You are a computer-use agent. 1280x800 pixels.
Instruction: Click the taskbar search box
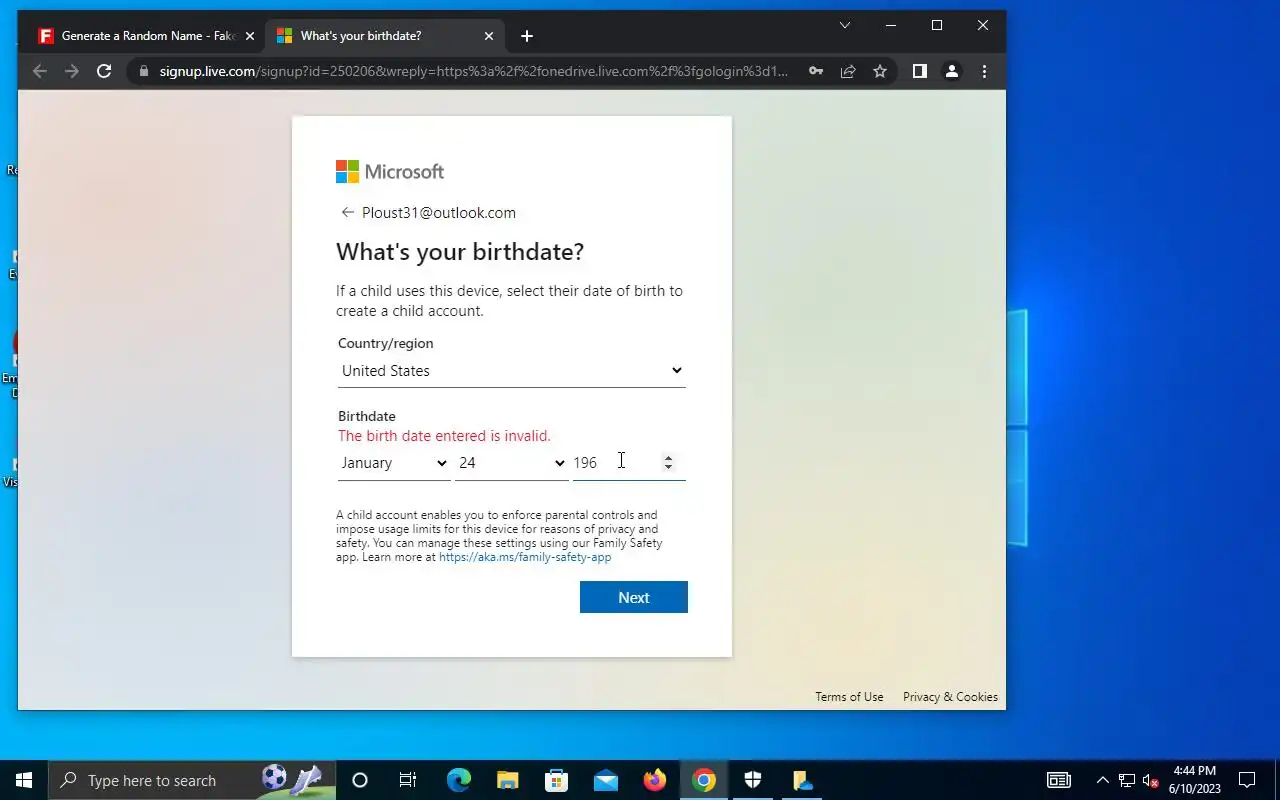pyautogui.click(x=192, y=780)
